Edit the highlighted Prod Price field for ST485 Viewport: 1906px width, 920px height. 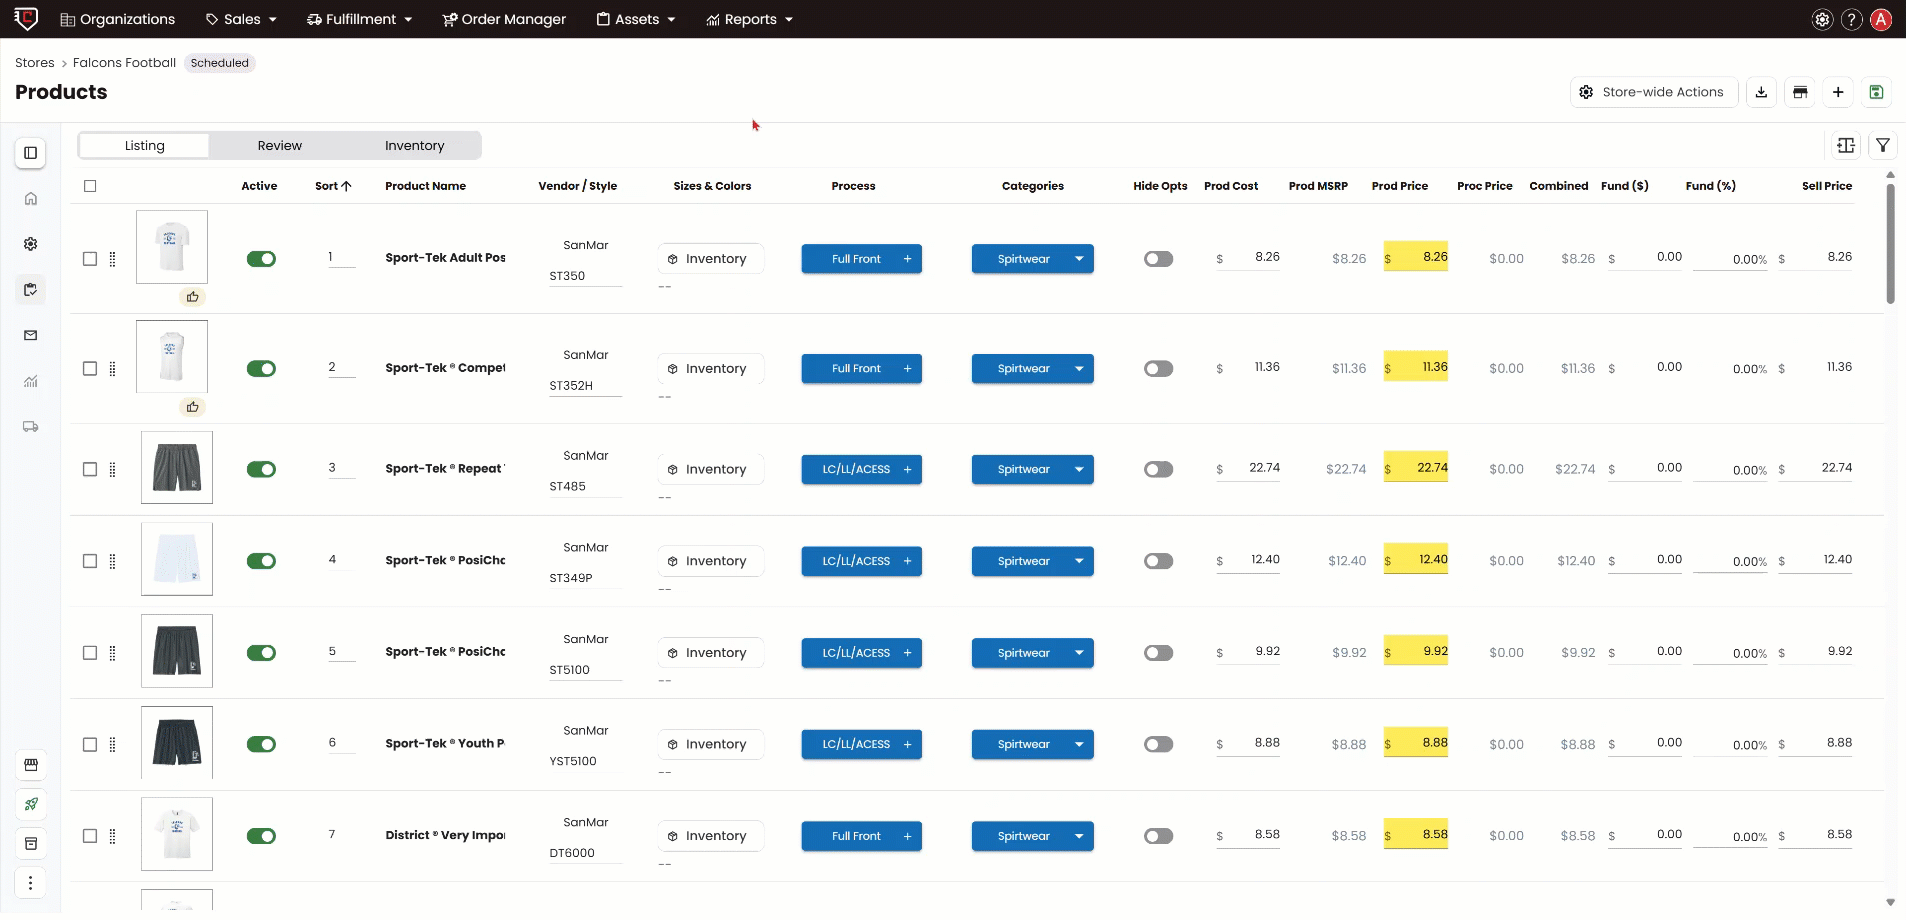pyautogui.click(x=1416, y=469)
